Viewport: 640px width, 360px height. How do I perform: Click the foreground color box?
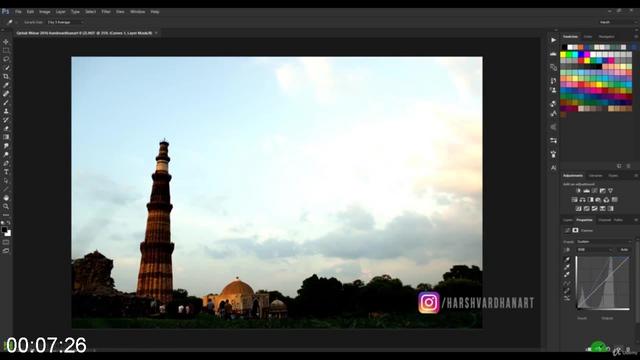pos(4,230)
